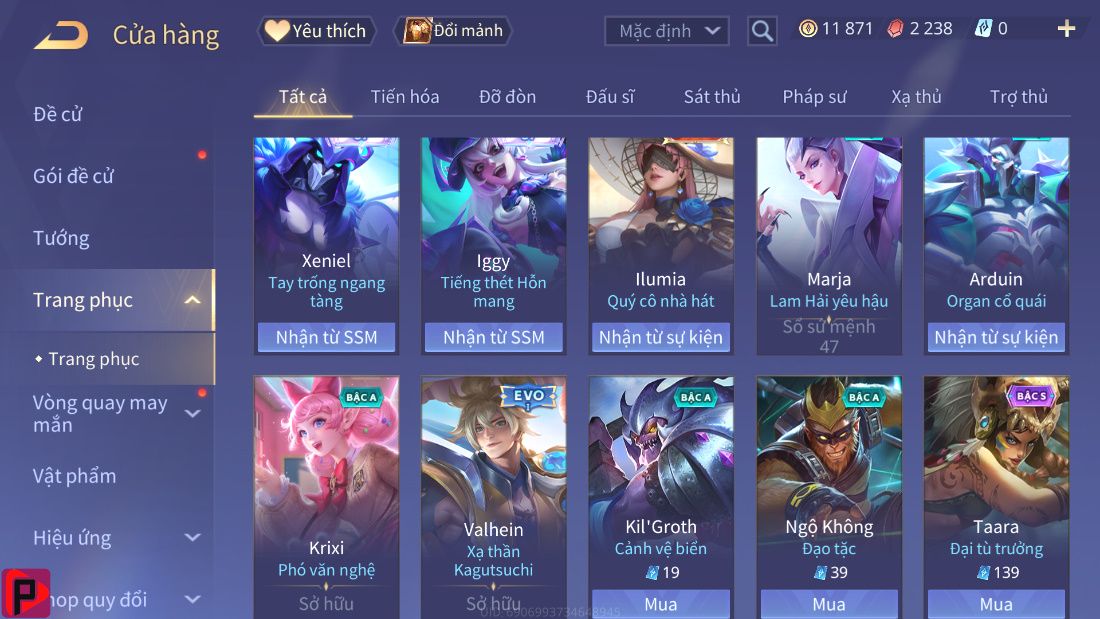Select the Tiến hóa tab
The height and width of the screenshot is (619, 1100).
pyautogui.click(x=405, y=97)
